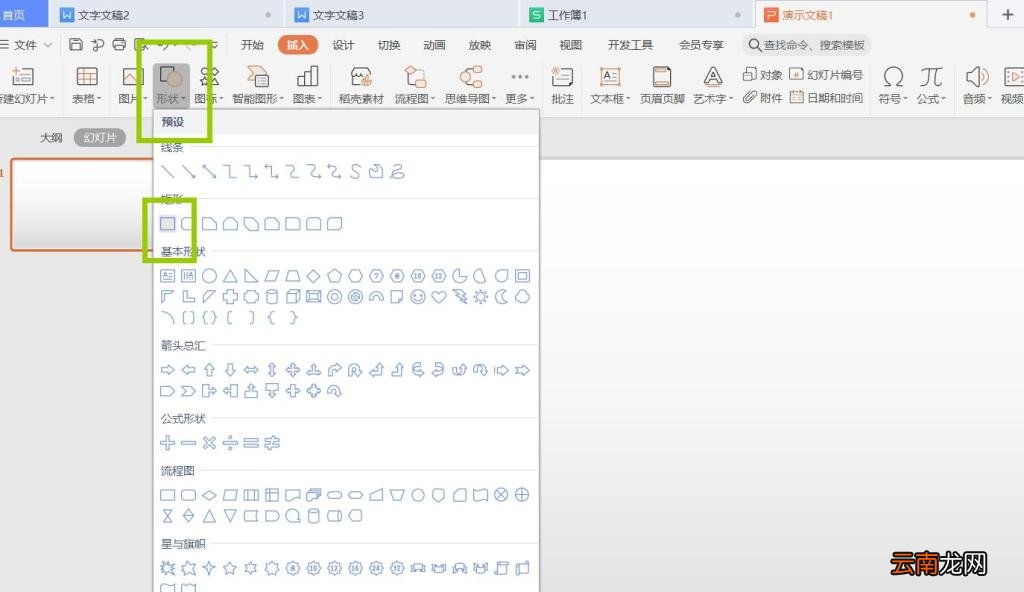Insert 对象 object
Screen dimensions: 1024x592
[763, 74]
